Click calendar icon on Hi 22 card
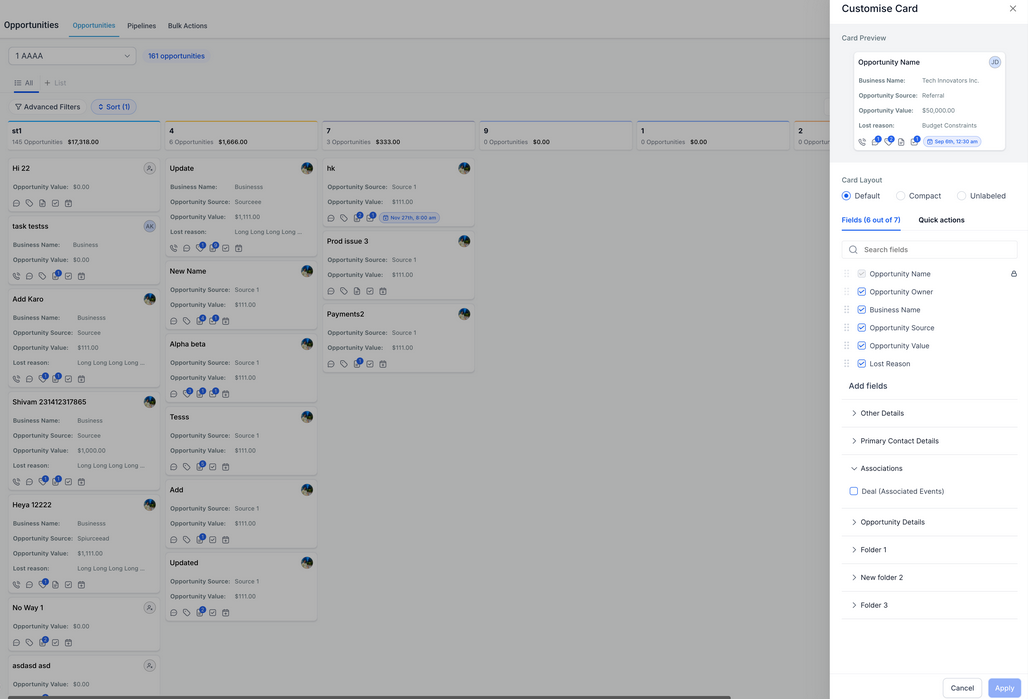The width and height of the screenshot is (1028, 699). pos(68,203)
